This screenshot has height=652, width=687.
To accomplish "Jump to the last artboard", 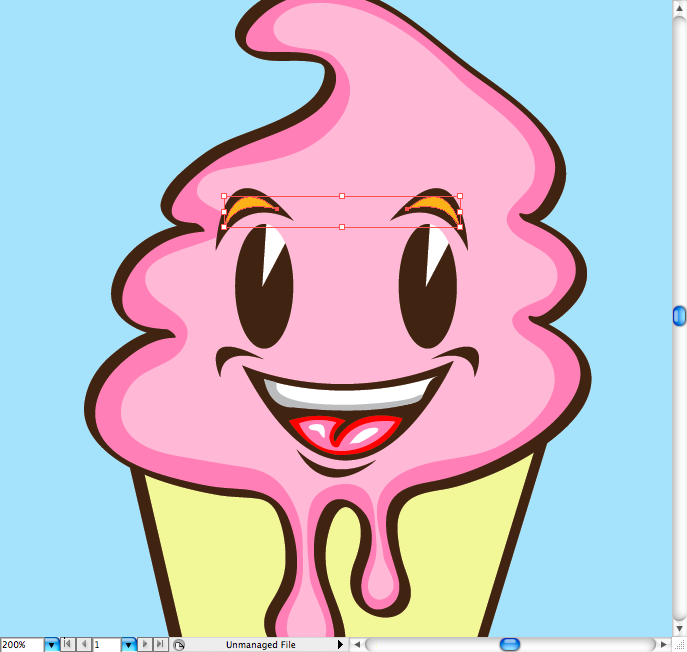I will (160, 645).
